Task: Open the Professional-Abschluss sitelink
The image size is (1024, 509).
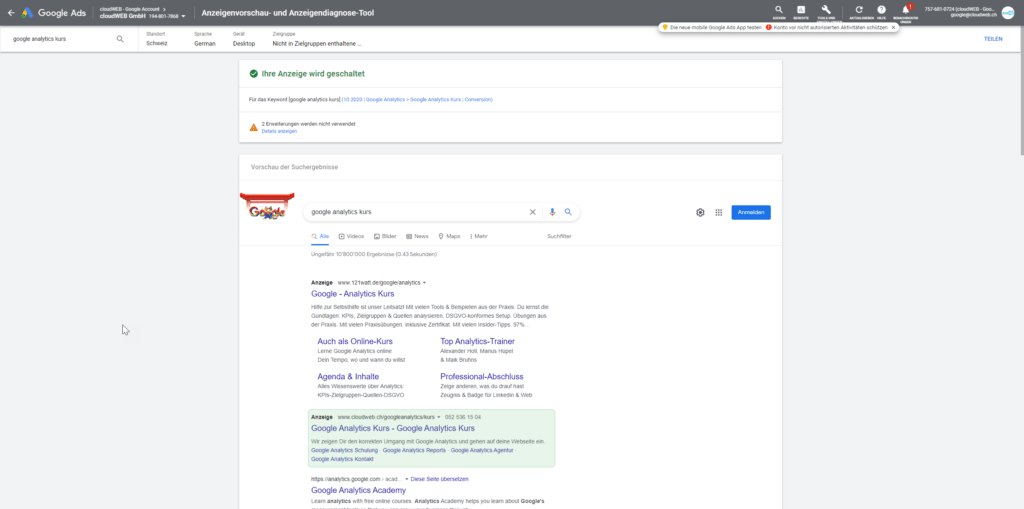Action: tap(481, 376)
